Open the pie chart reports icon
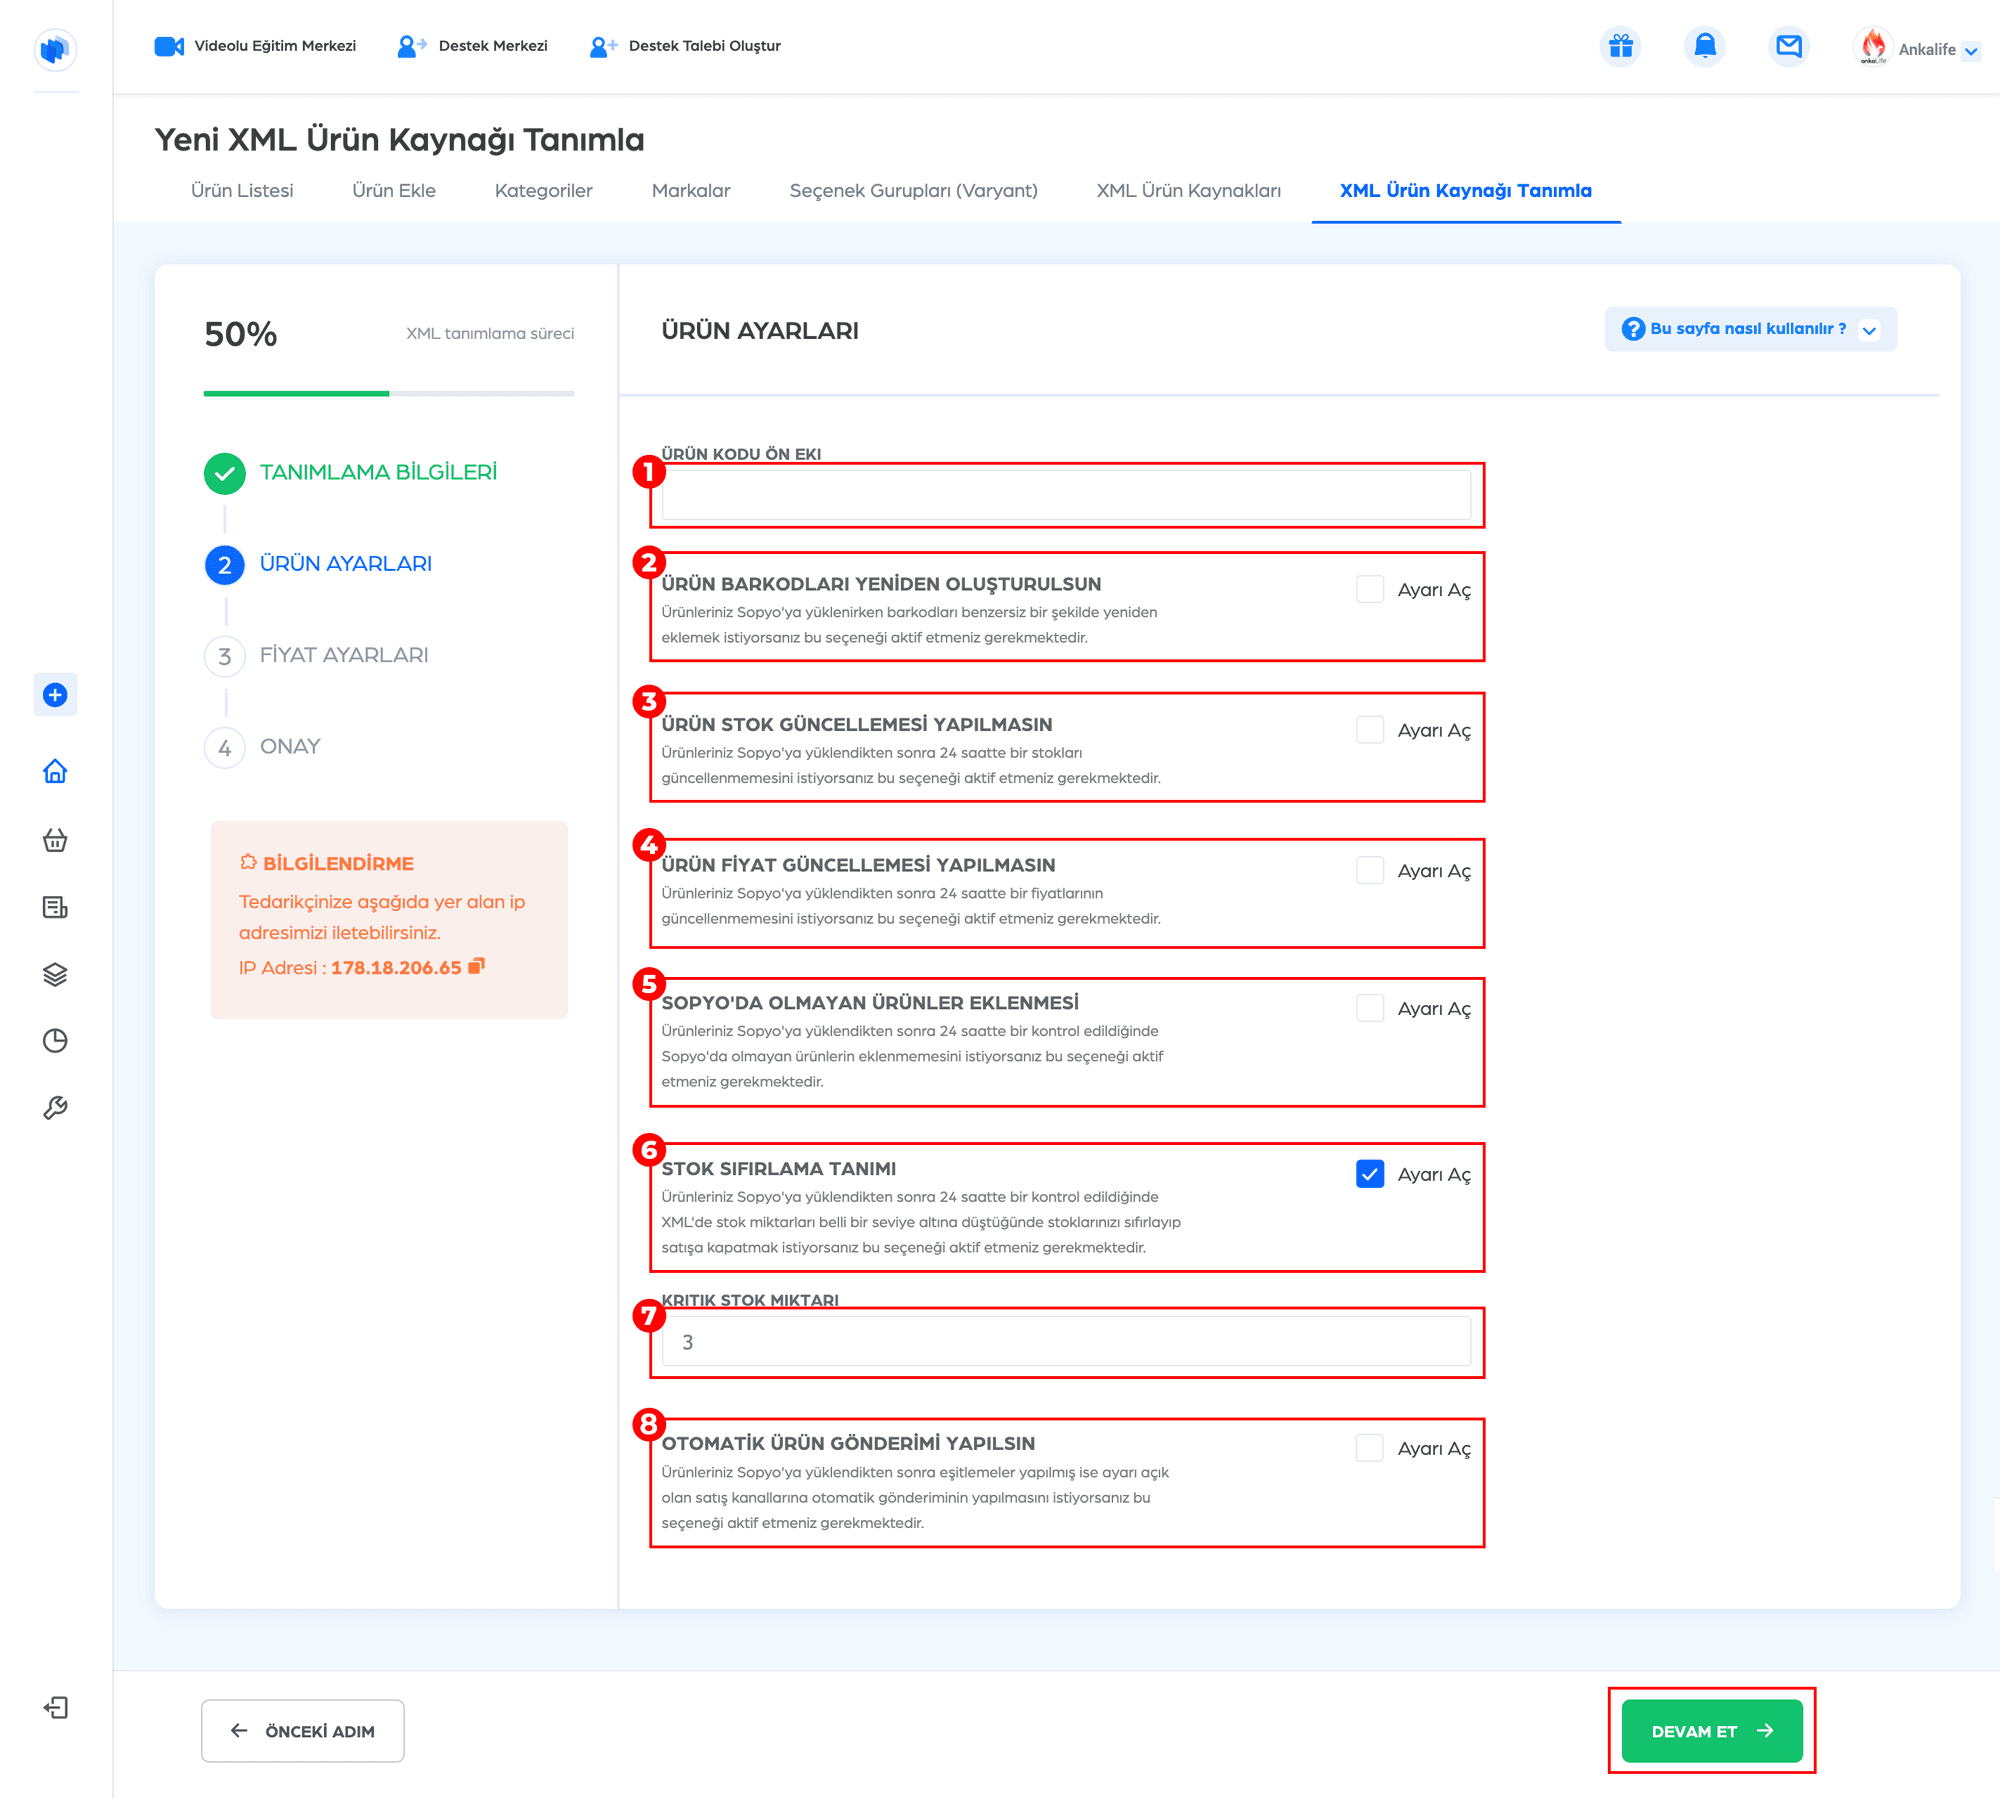Image resolution: width=2000 pixels, height=1798 pixels. [x=55, y=1041]
